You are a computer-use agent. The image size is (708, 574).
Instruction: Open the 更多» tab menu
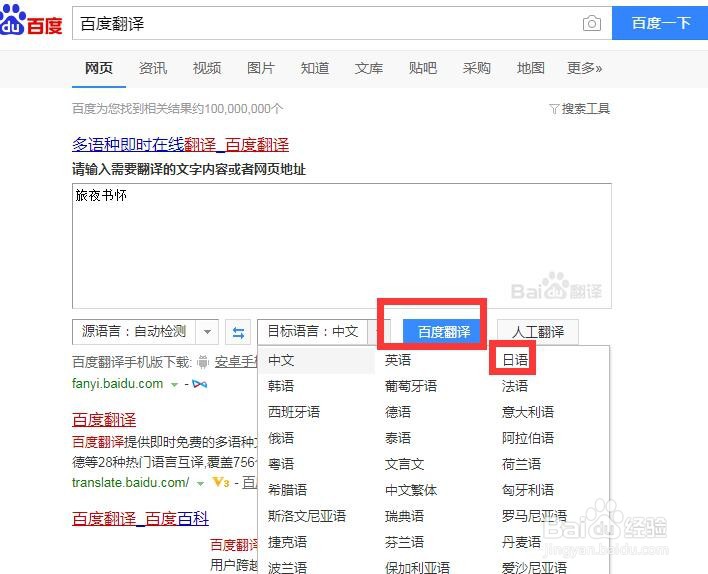pos(584,68)
